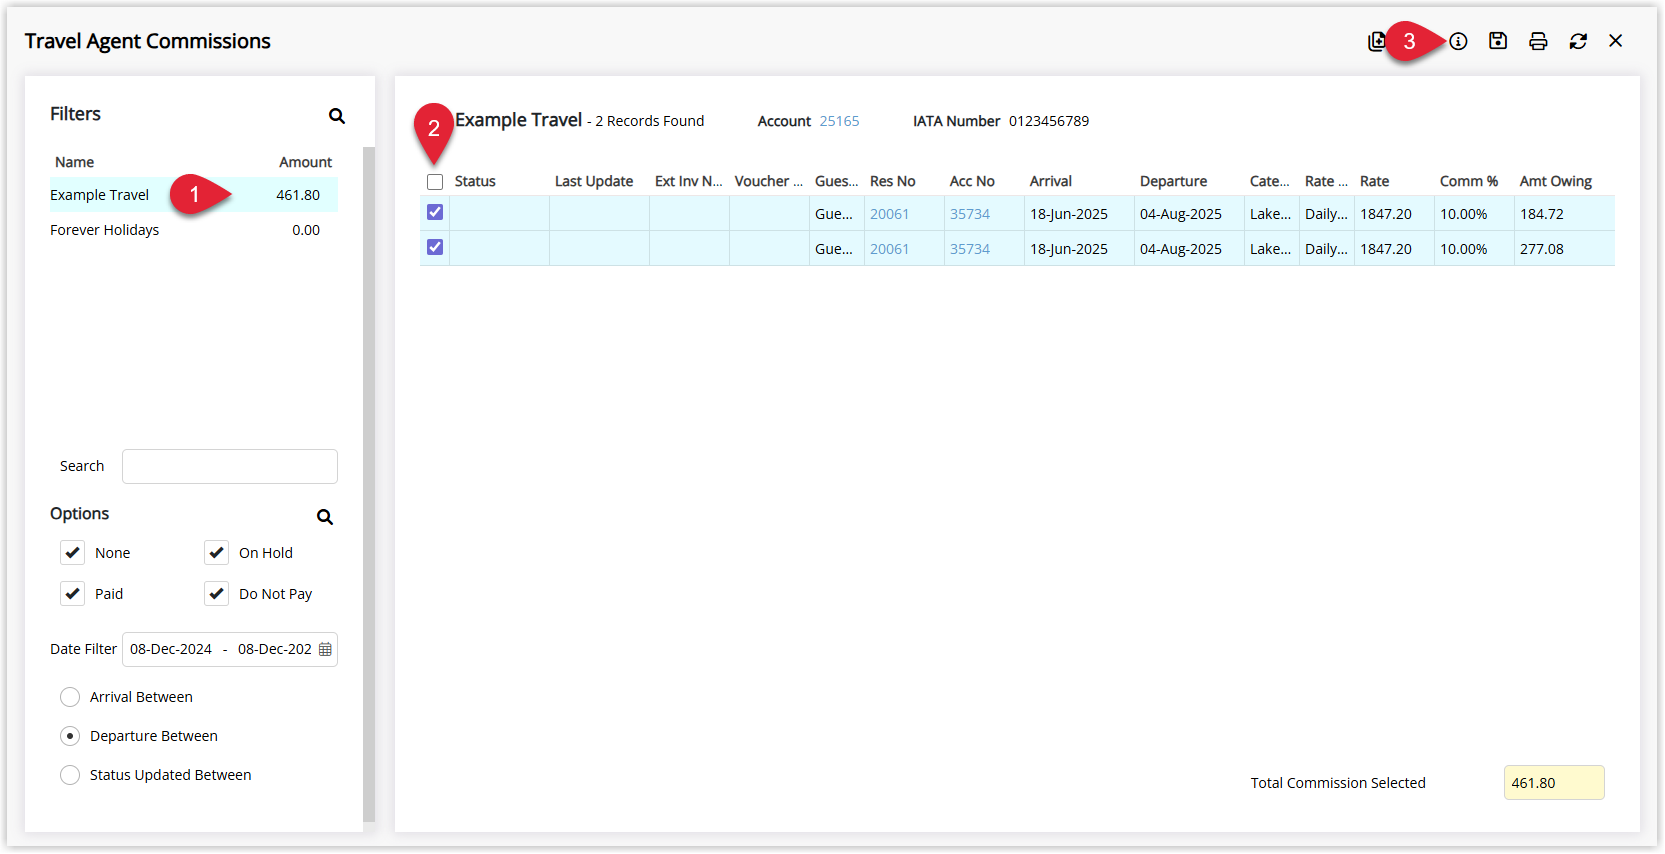Click the Voucher column header
1665x854 pixels.
(x=768, y=181)
